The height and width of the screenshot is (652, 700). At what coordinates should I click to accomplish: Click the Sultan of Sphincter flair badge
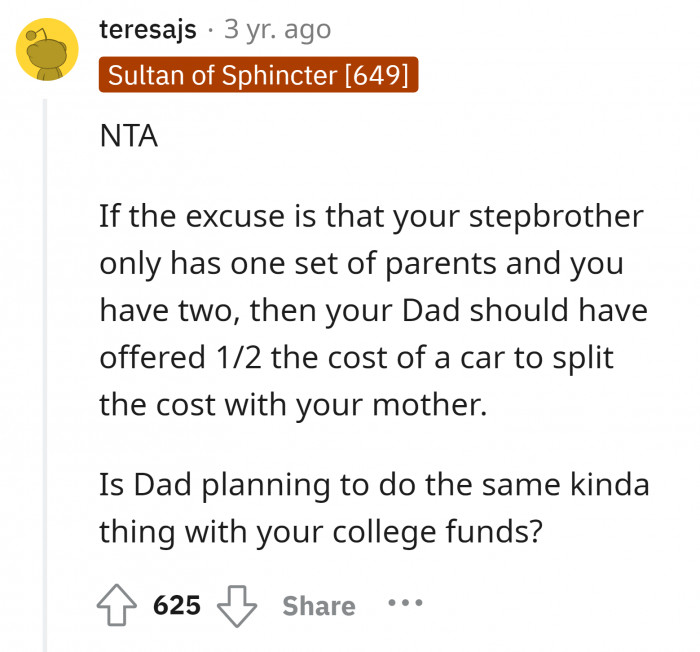[257, 75]
